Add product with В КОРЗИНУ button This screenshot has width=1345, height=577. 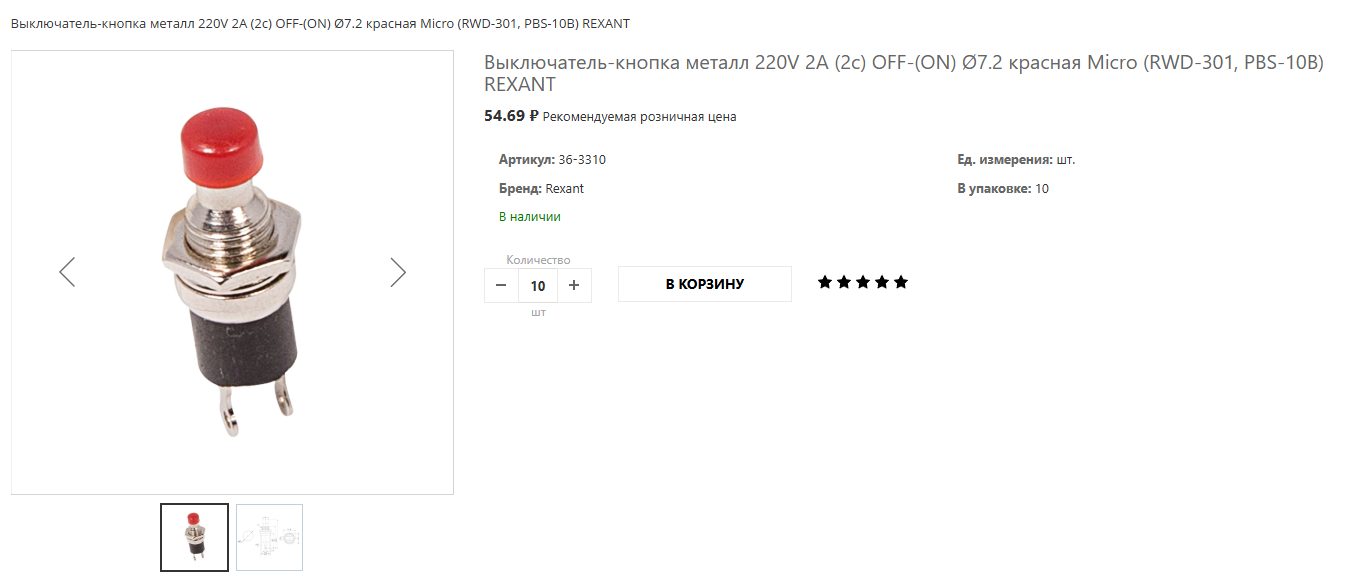click(704, 284)
